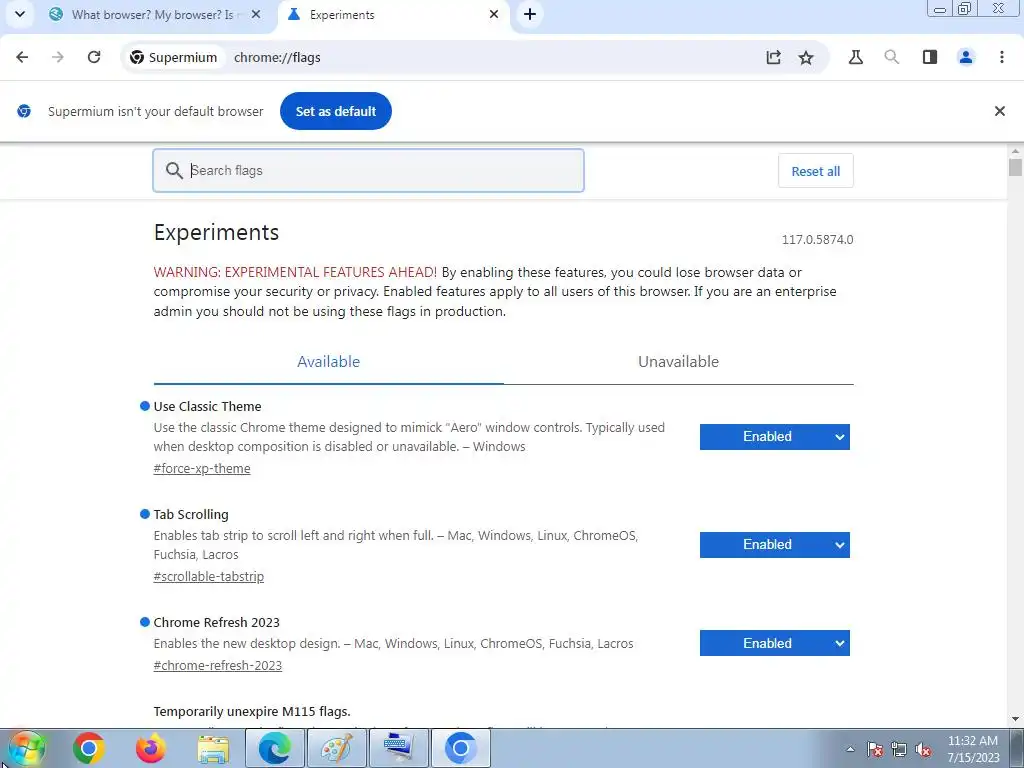Open the Chrome Refresh 2023 Enabled dropdown
The image size is (1024, 768).
tap(775, 643)
